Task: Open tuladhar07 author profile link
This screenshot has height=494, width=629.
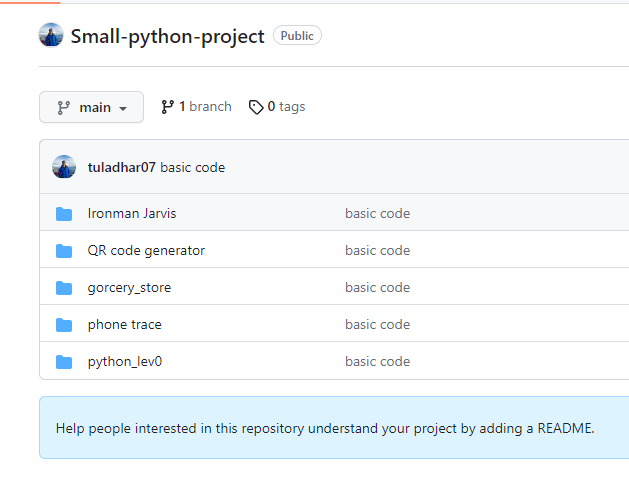Action: point(121,168)
